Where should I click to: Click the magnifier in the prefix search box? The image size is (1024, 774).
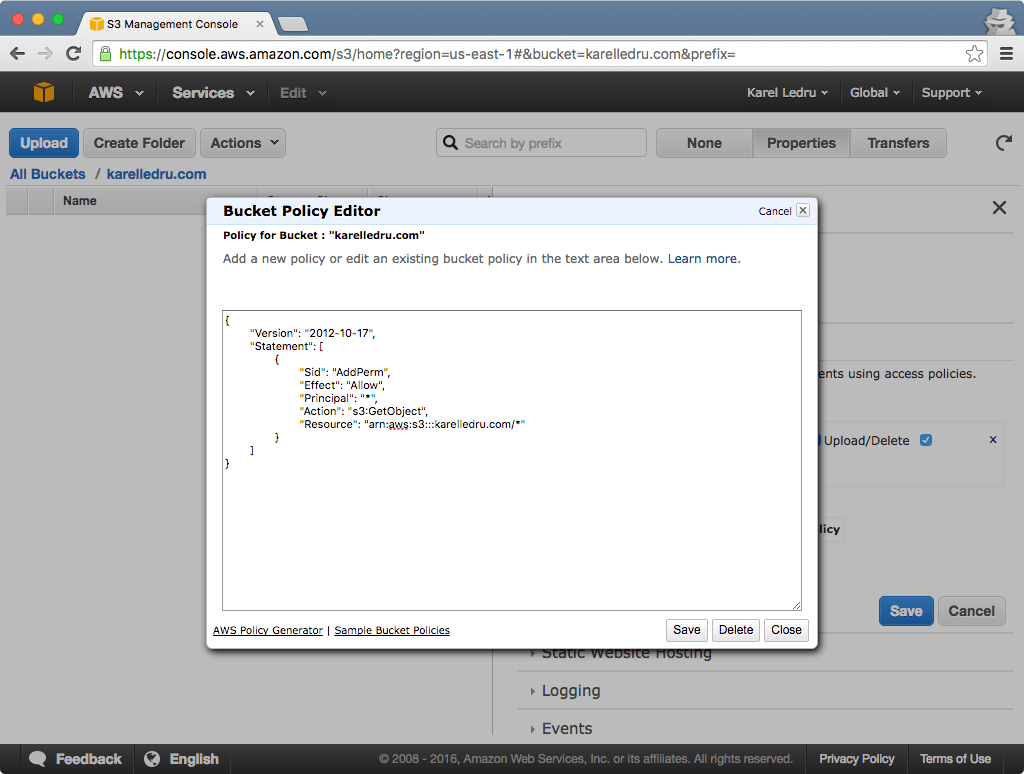450,142
